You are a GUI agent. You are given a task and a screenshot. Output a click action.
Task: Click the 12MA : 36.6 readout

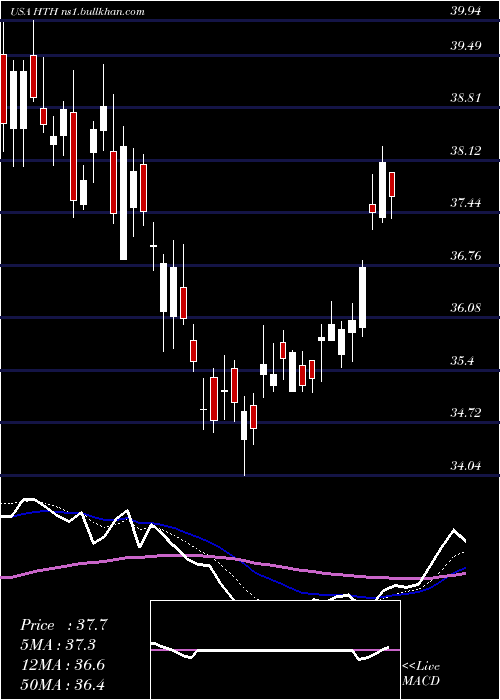62,665
